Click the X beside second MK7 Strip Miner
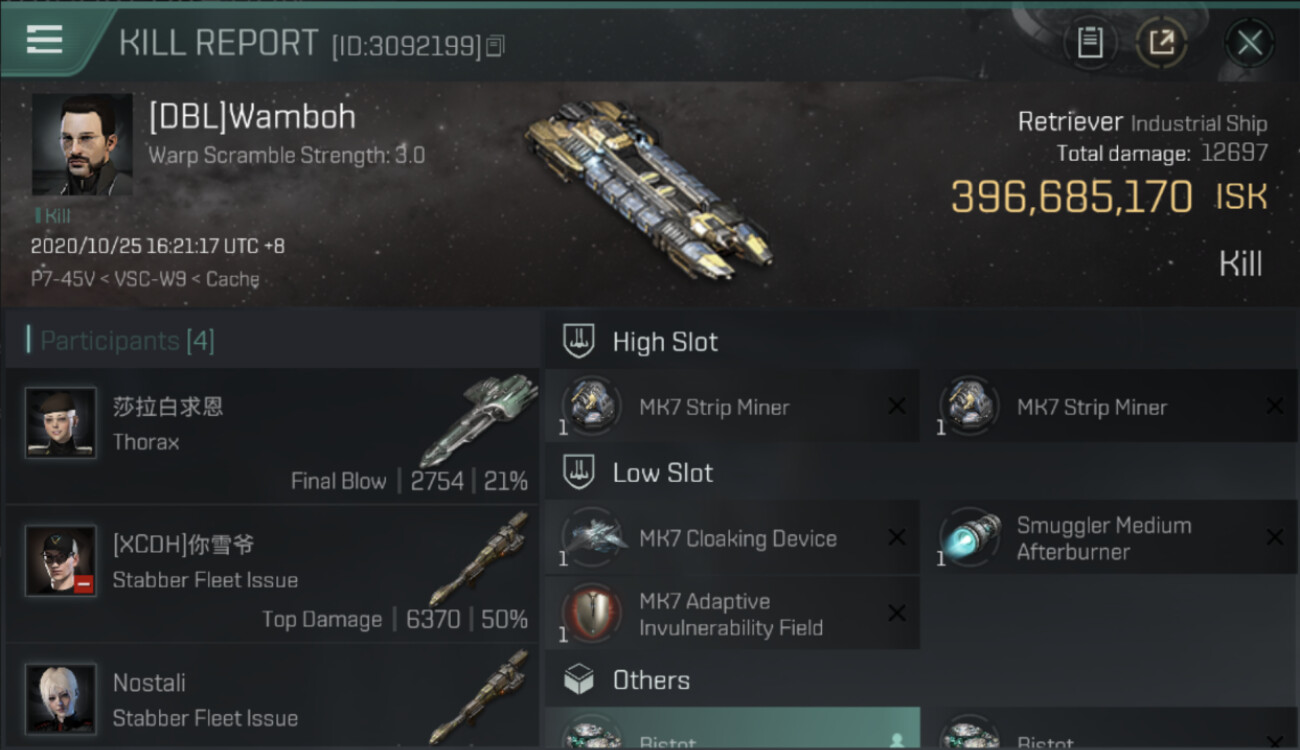Screen dimensions: 1300x750 coord(1275,406)
